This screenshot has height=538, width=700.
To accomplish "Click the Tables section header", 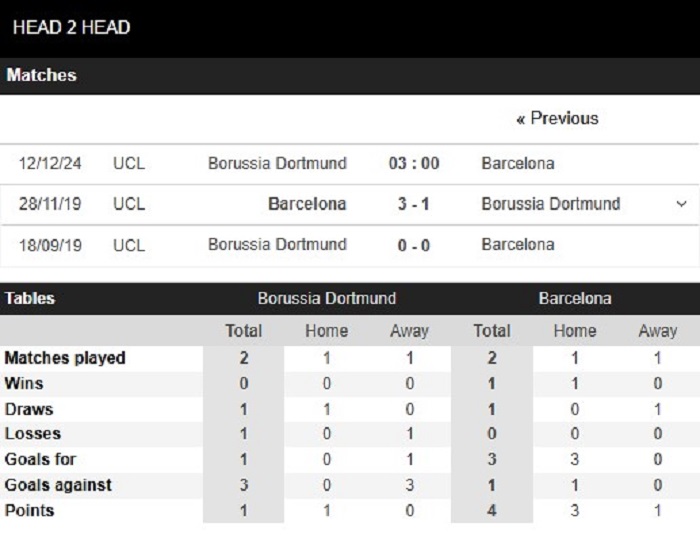I will [x=30, y=298].
